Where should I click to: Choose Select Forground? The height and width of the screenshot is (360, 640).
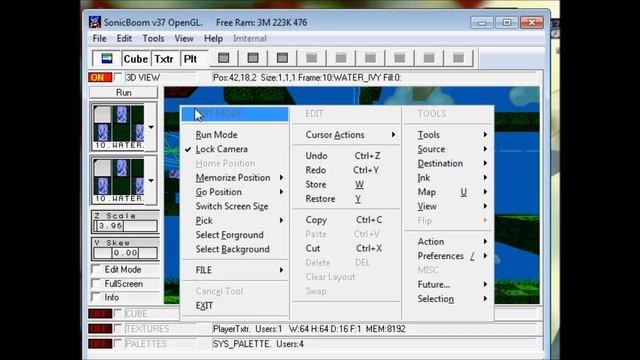(x=235, y=235)
